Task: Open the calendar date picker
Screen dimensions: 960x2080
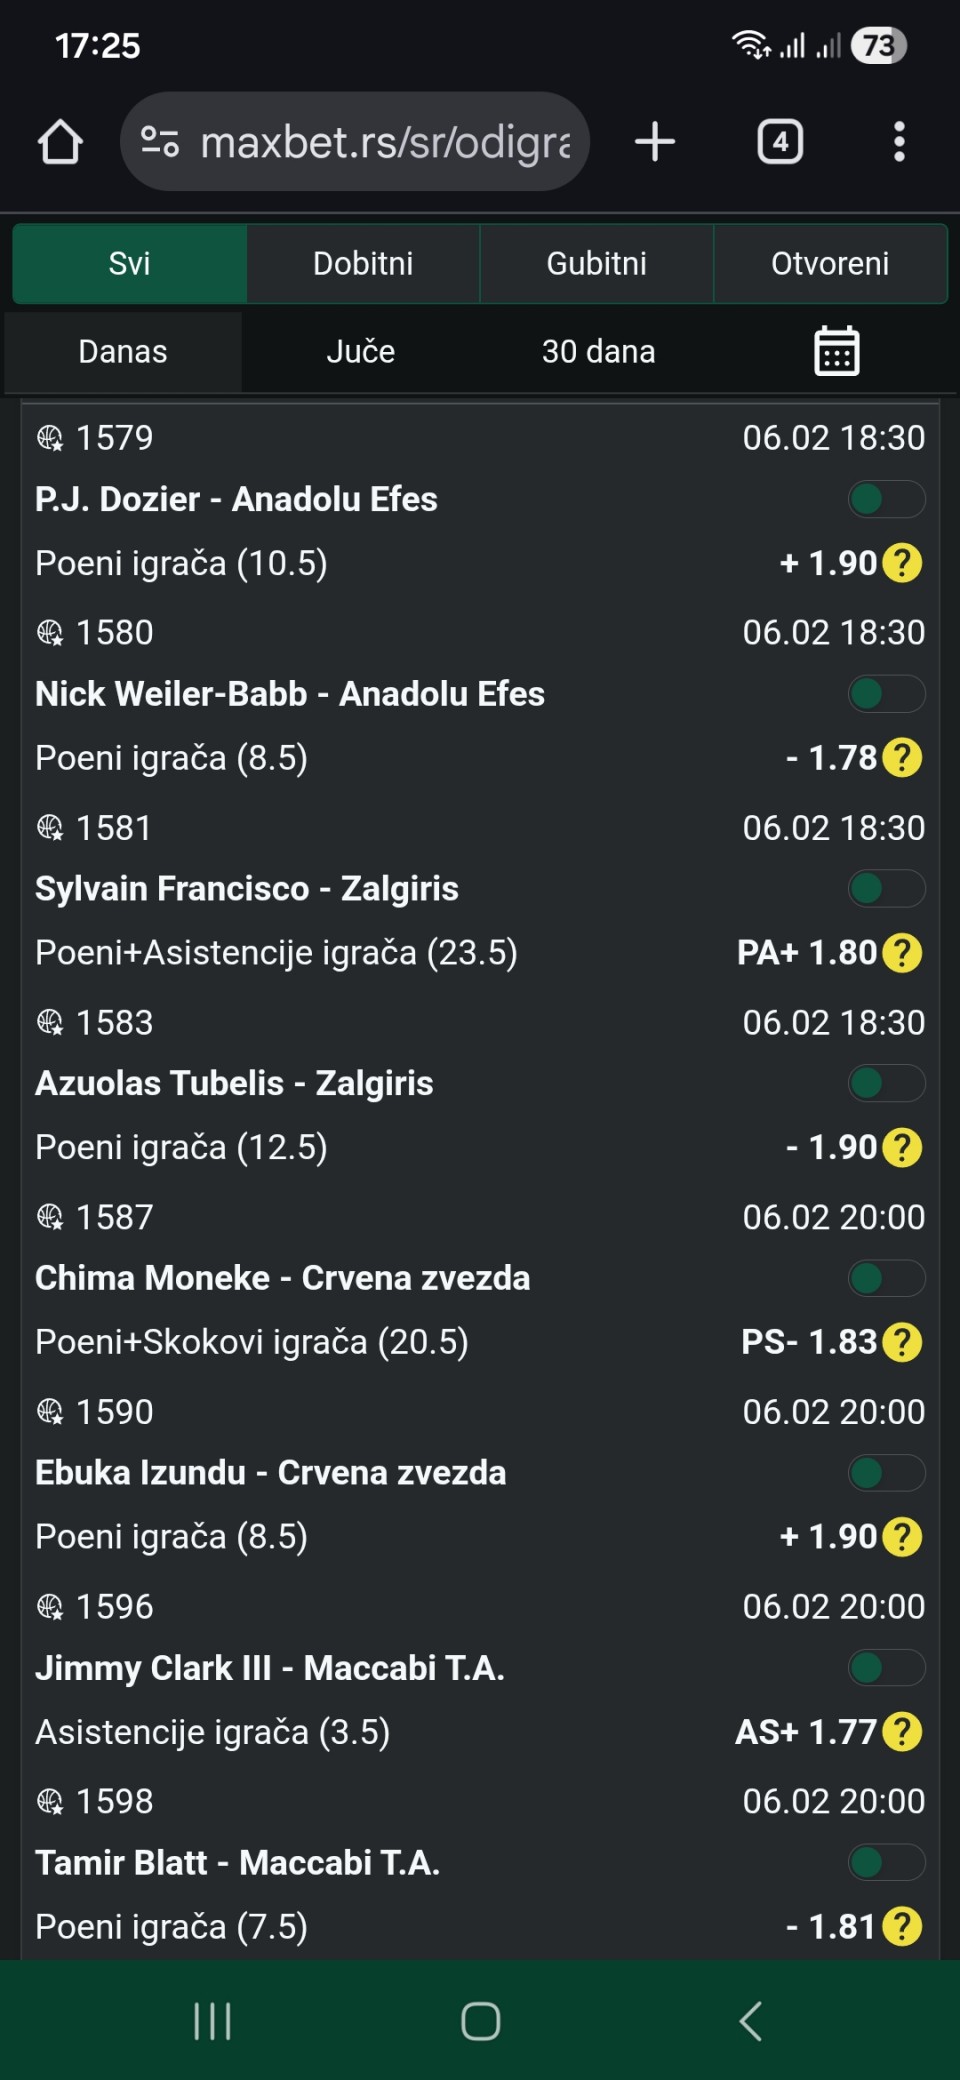Action: [836, 351]
